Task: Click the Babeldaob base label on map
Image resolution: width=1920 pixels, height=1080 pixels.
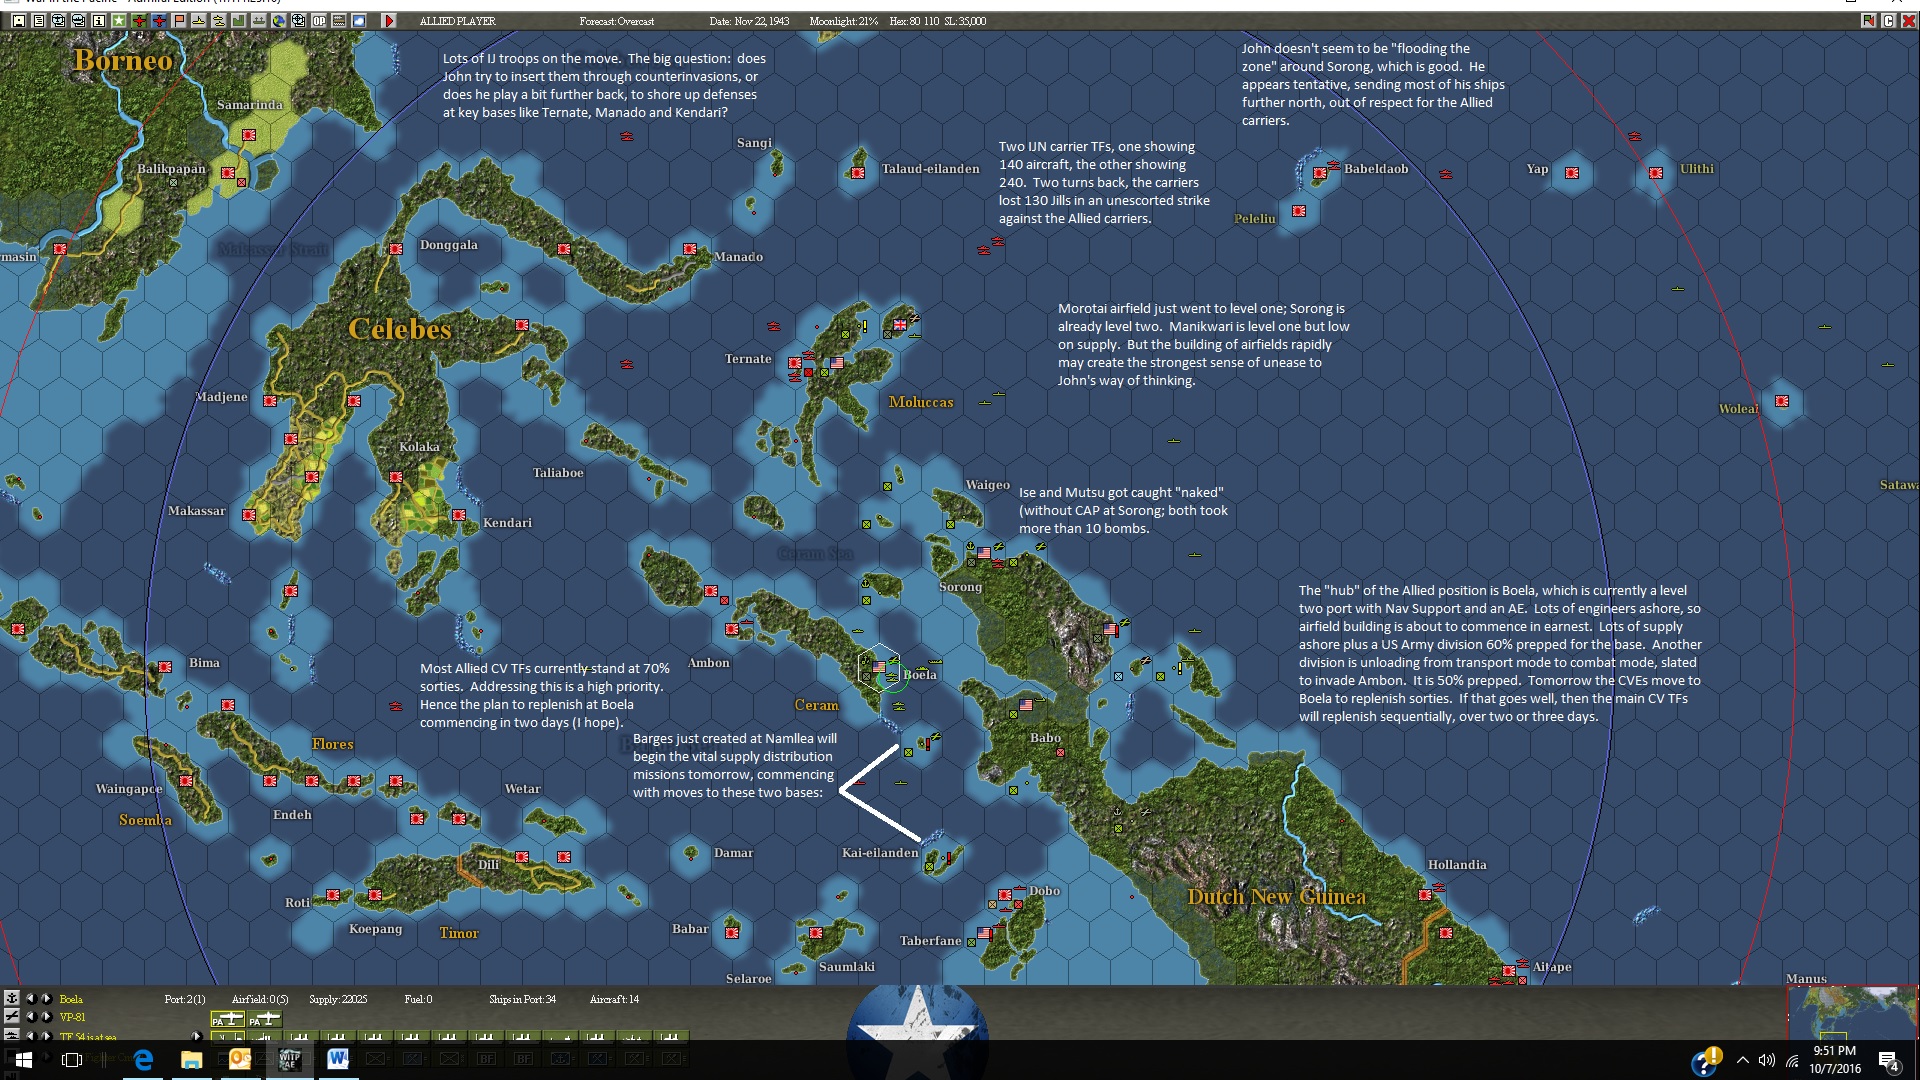Action: click(1376, 169)
